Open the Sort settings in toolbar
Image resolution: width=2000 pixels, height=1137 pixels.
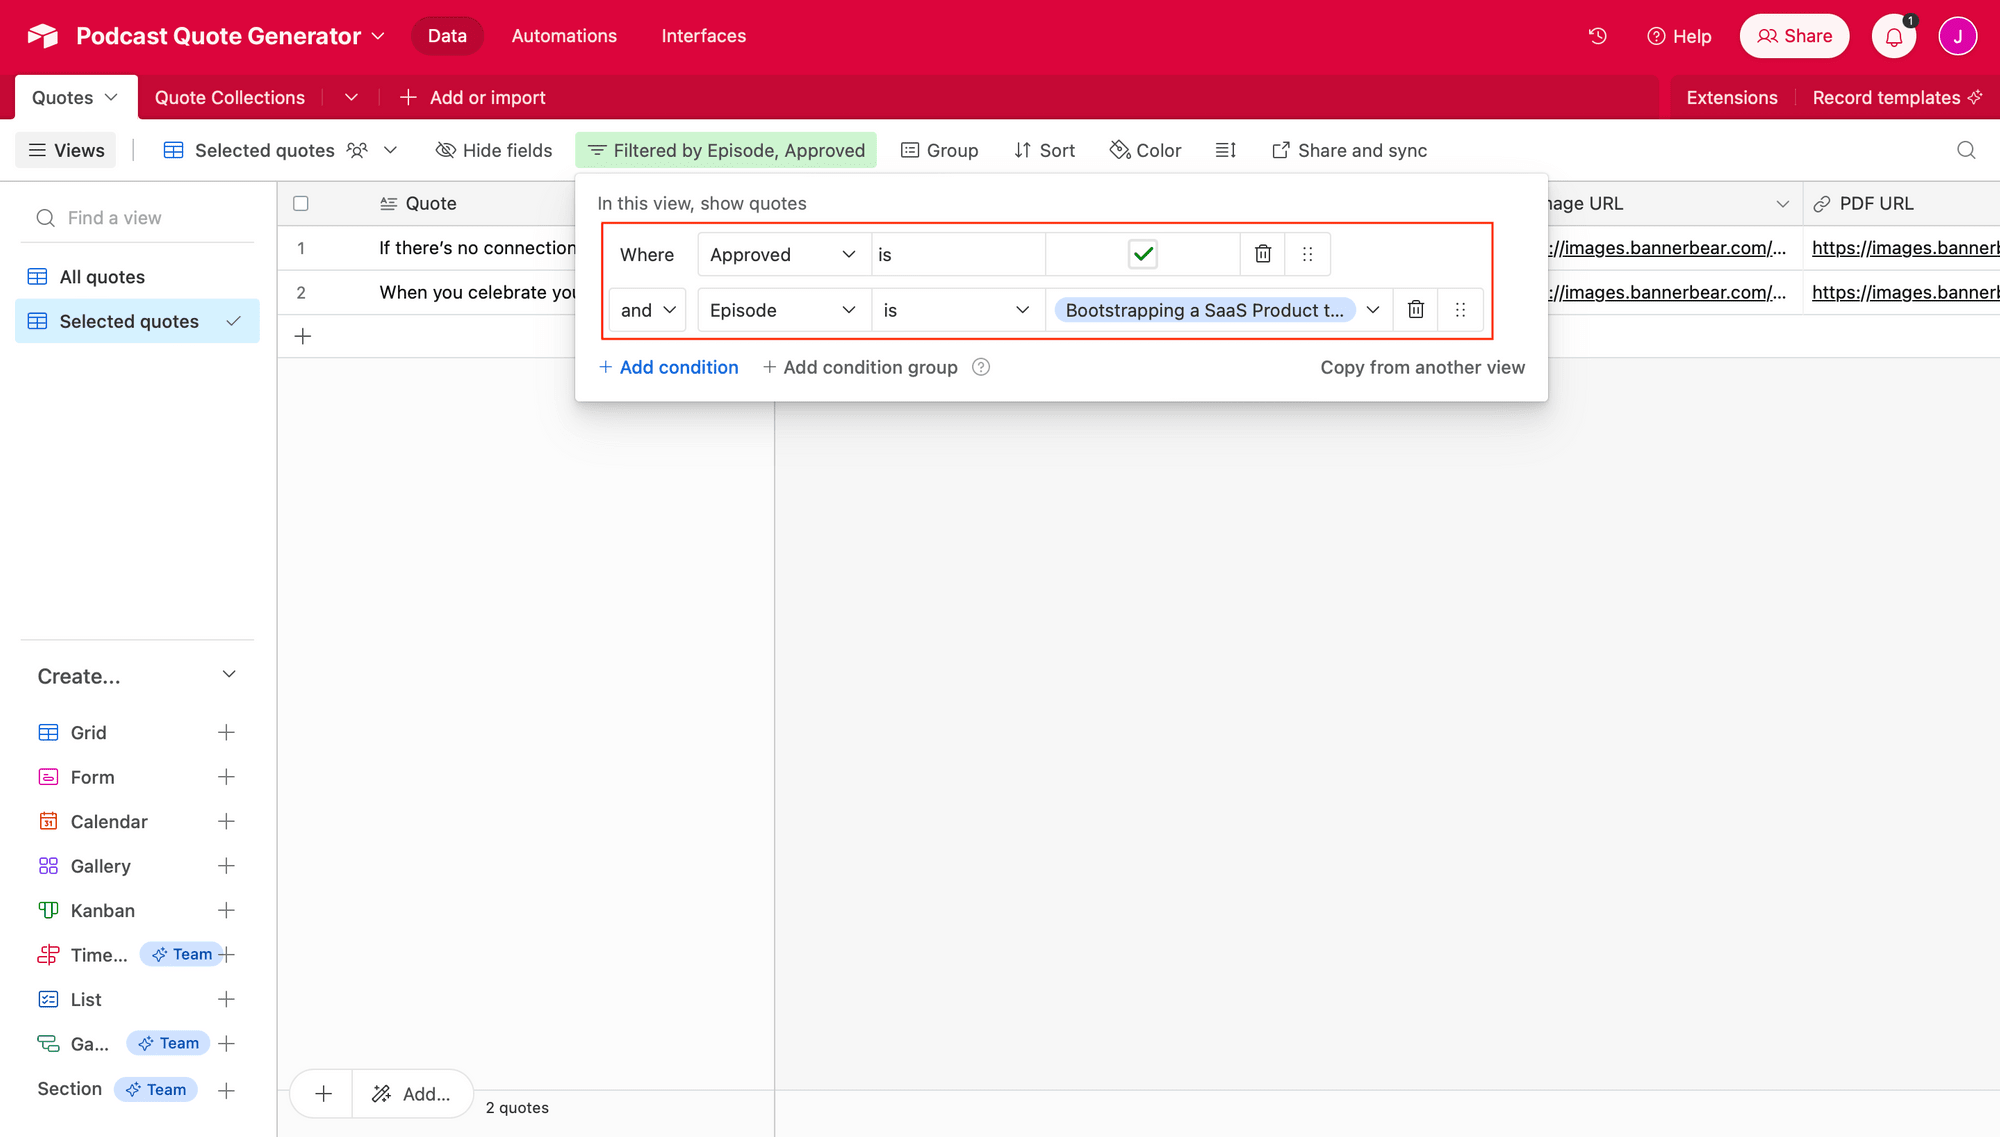coord(1044,150)
